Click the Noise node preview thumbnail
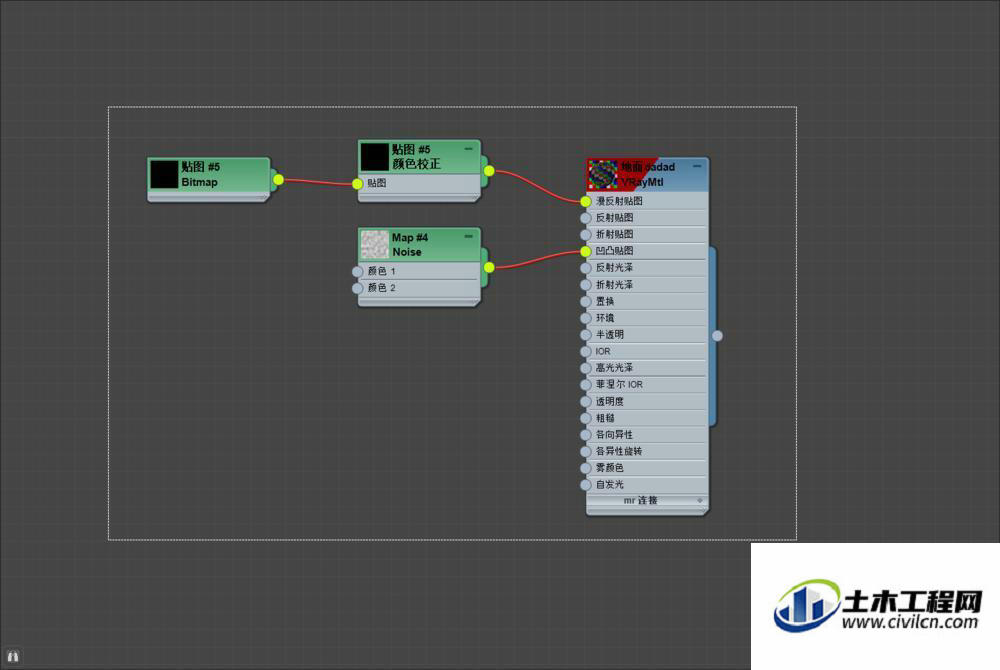The height and width of the screenshot is (670, 1000). [x=374, y=244]
